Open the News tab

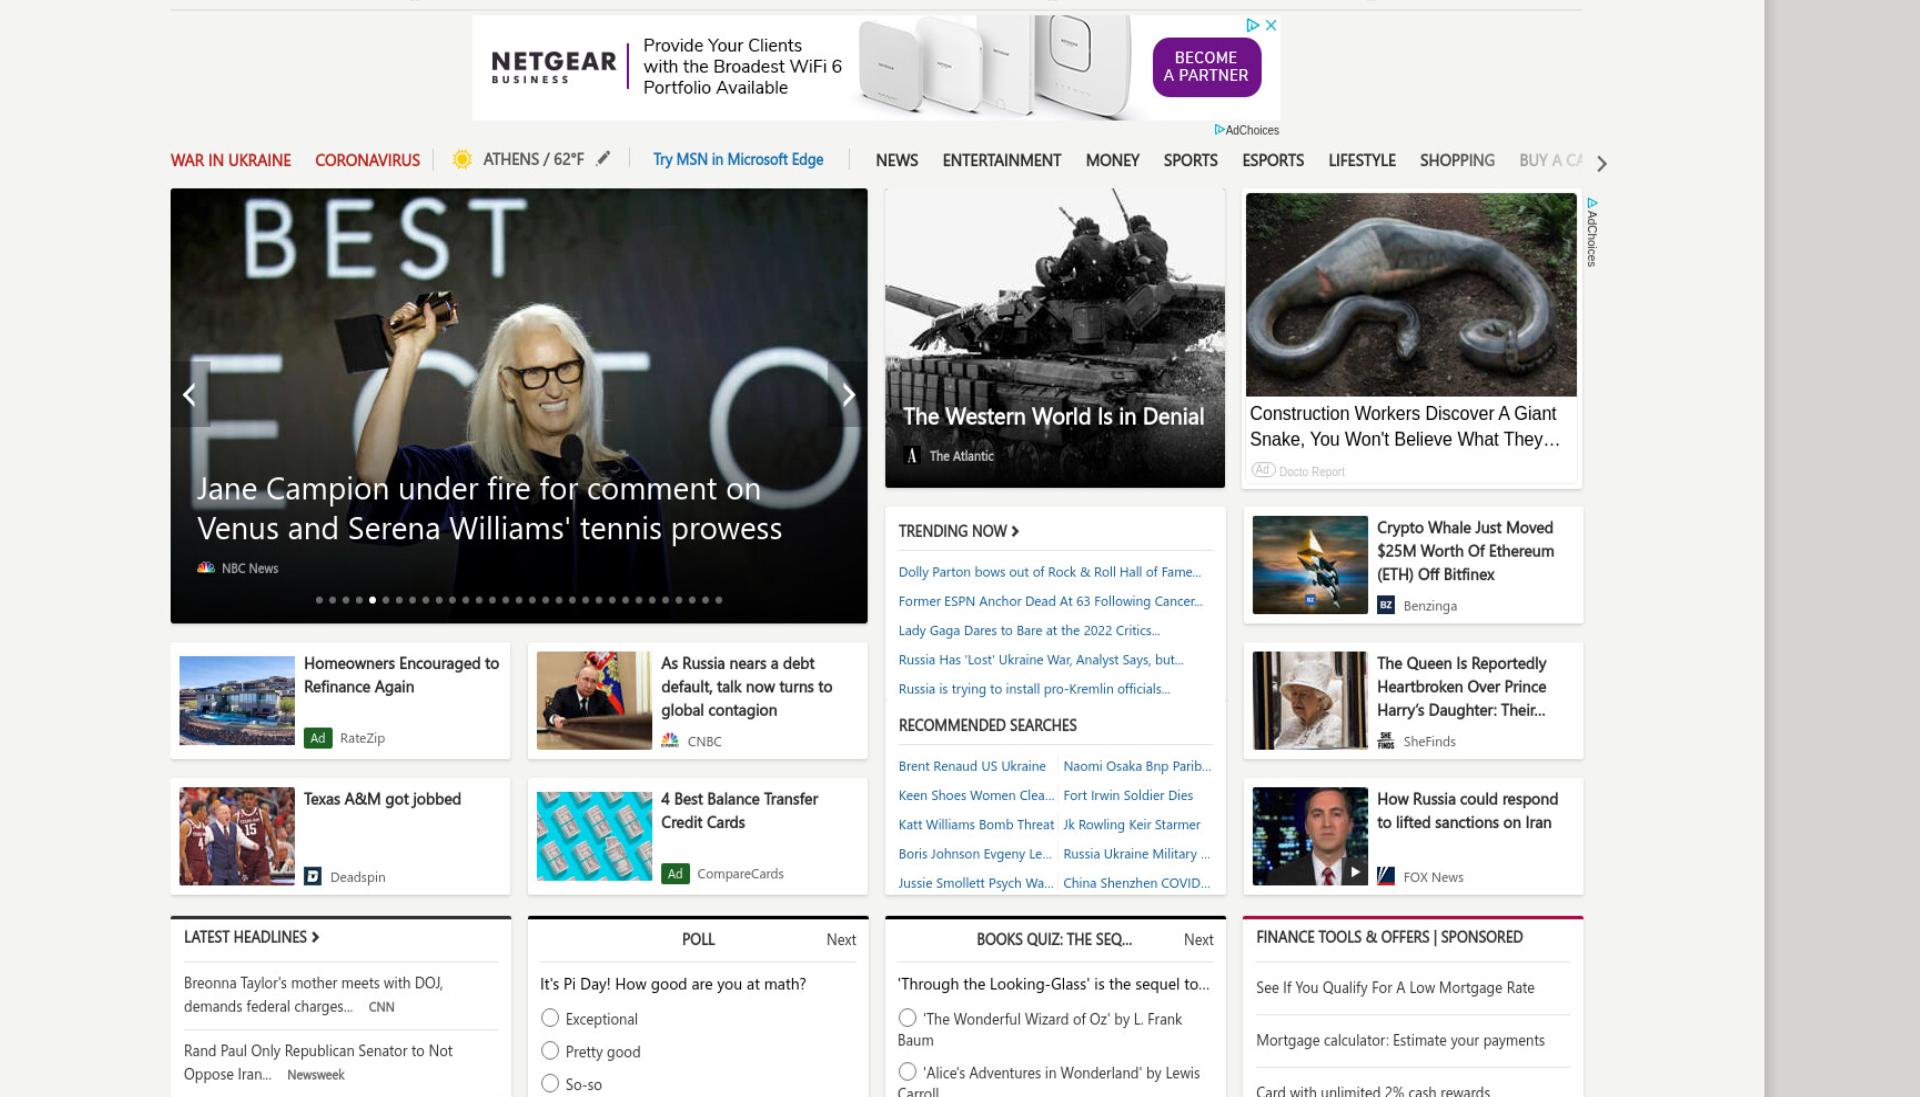897,160
